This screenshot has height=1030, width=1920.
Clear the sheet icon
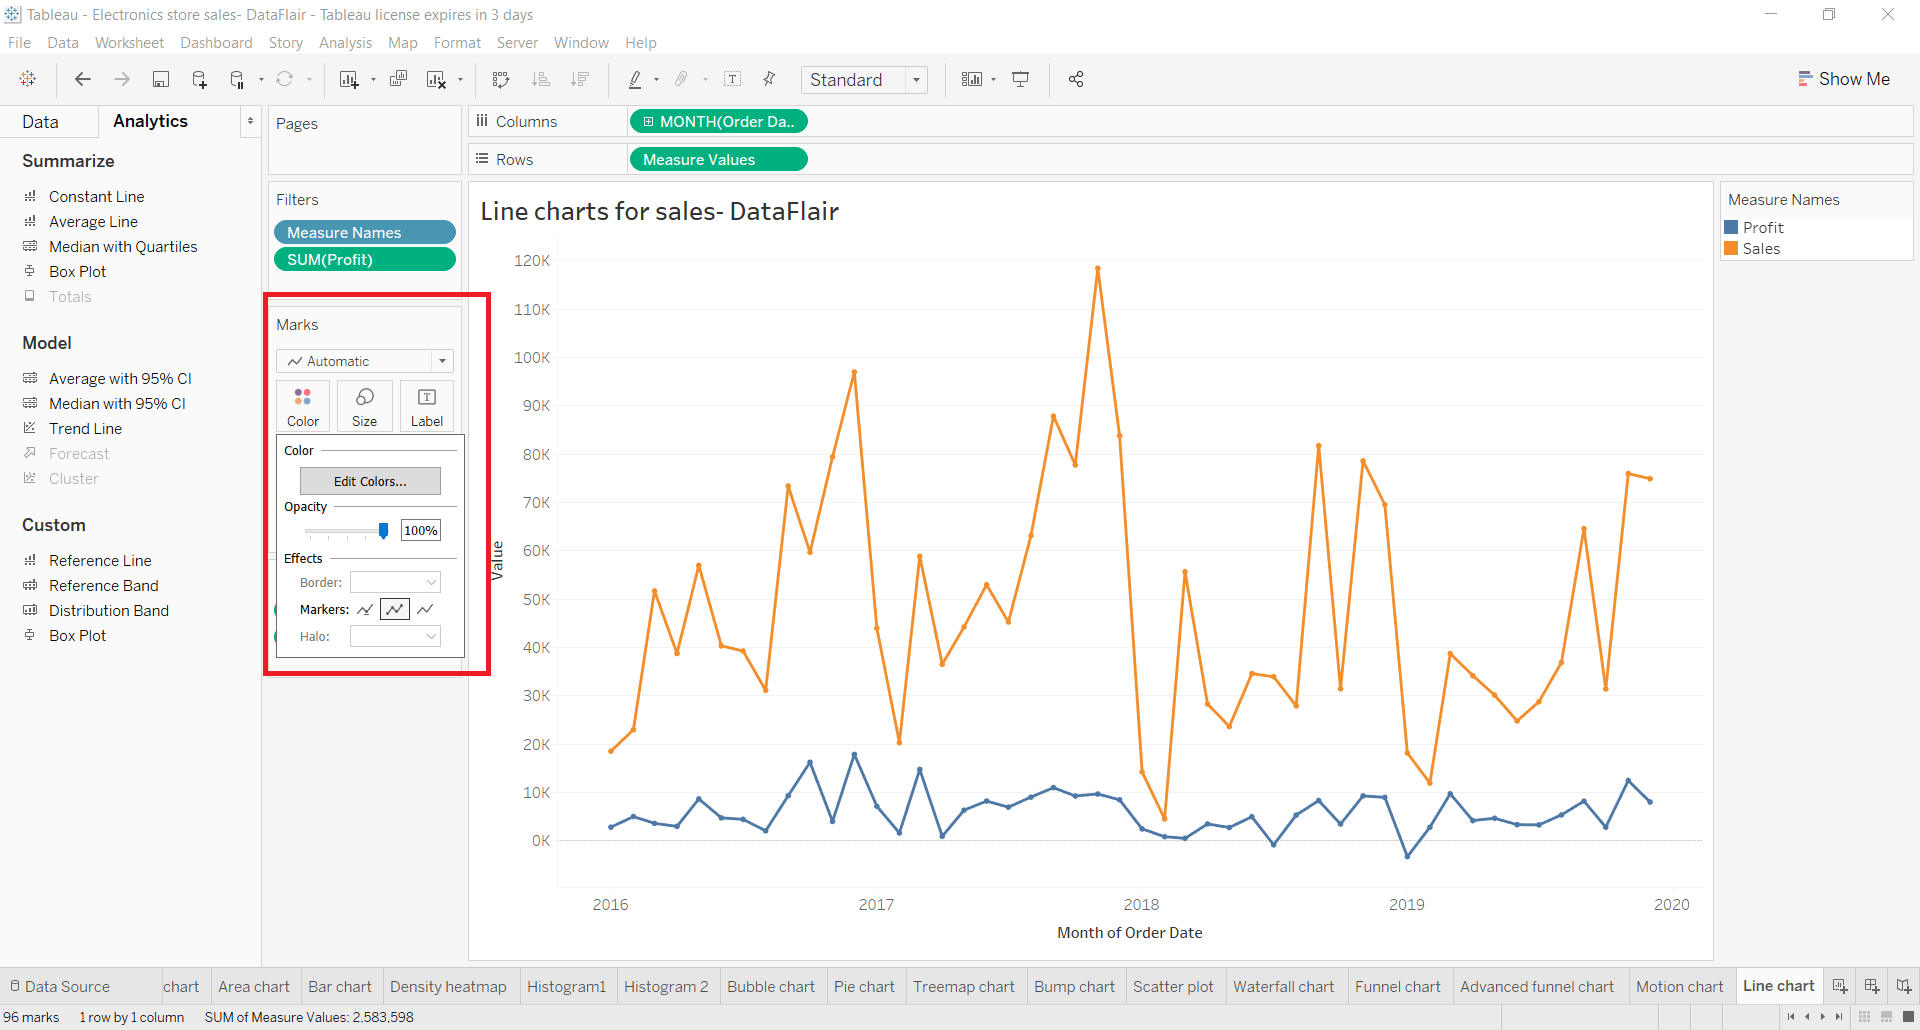(x=436, y=79)
